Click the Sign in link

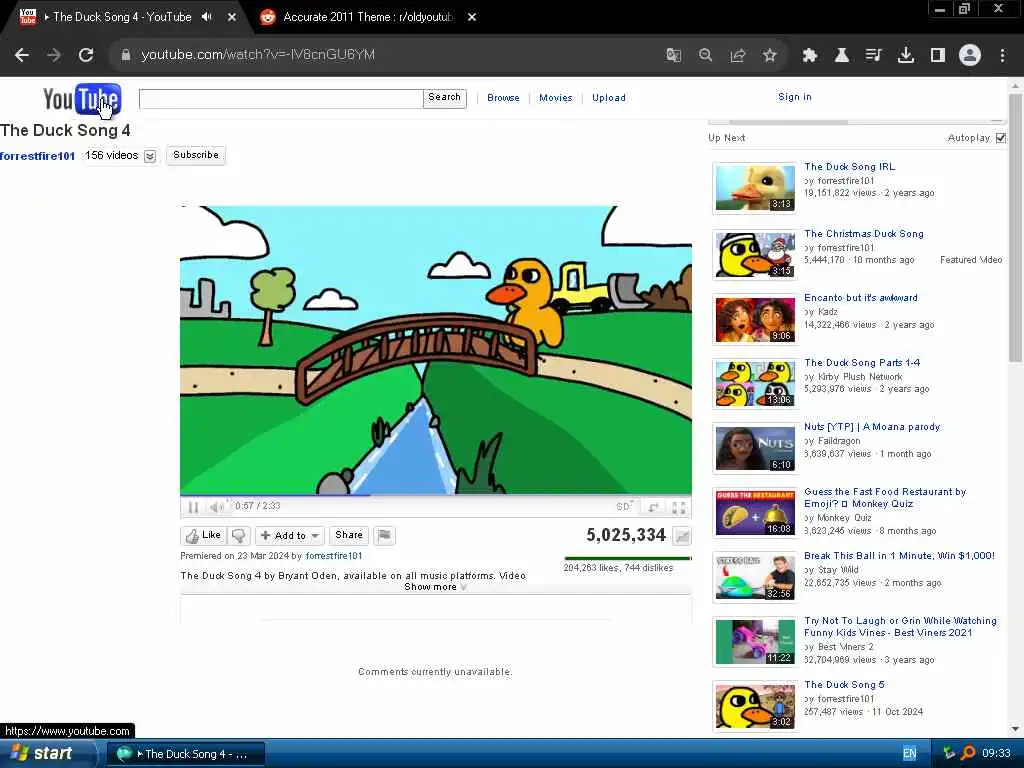795,97
